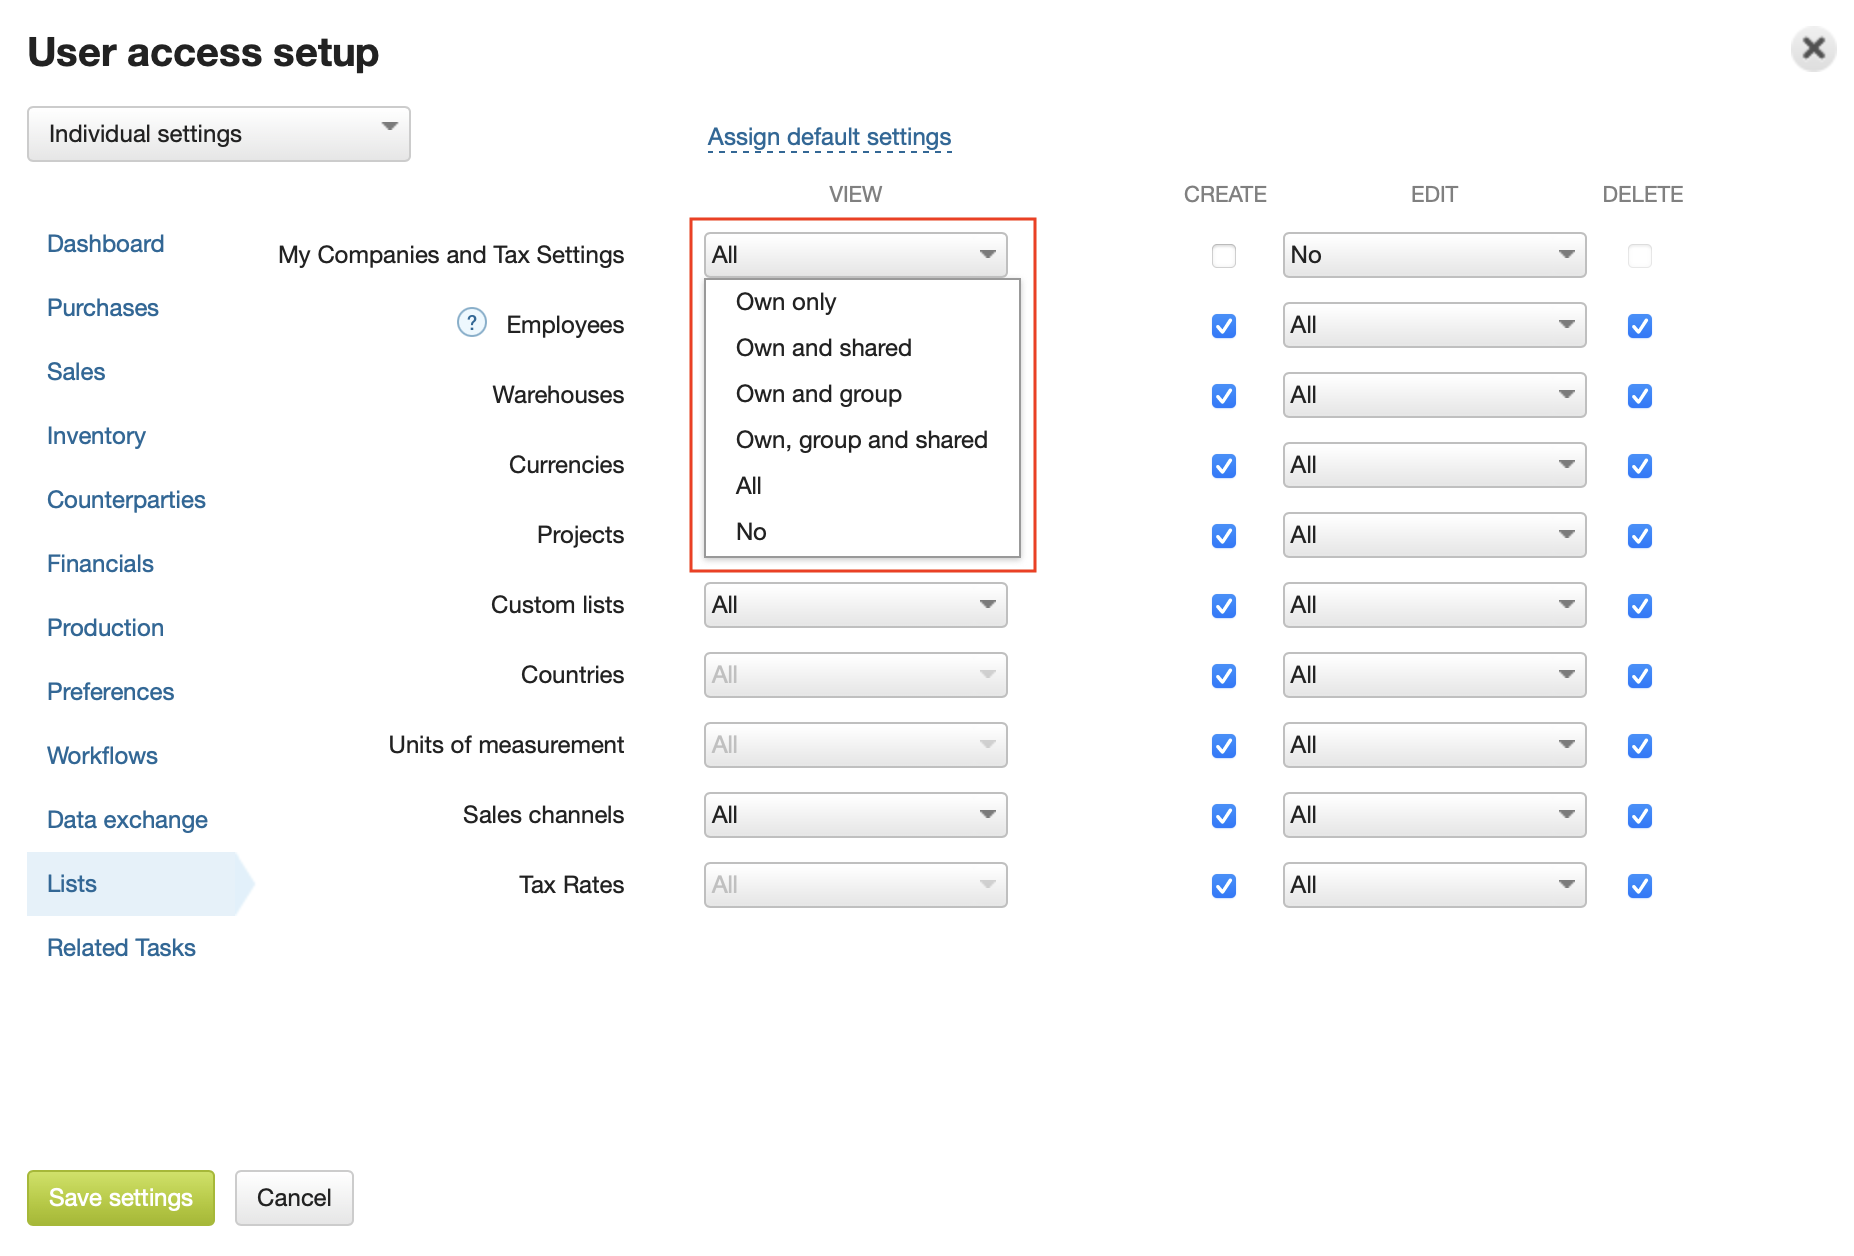This screenshot has width=1854, height=1256.
Task: Uncheck Create for Units of measurement
Action: point(1224,746)
